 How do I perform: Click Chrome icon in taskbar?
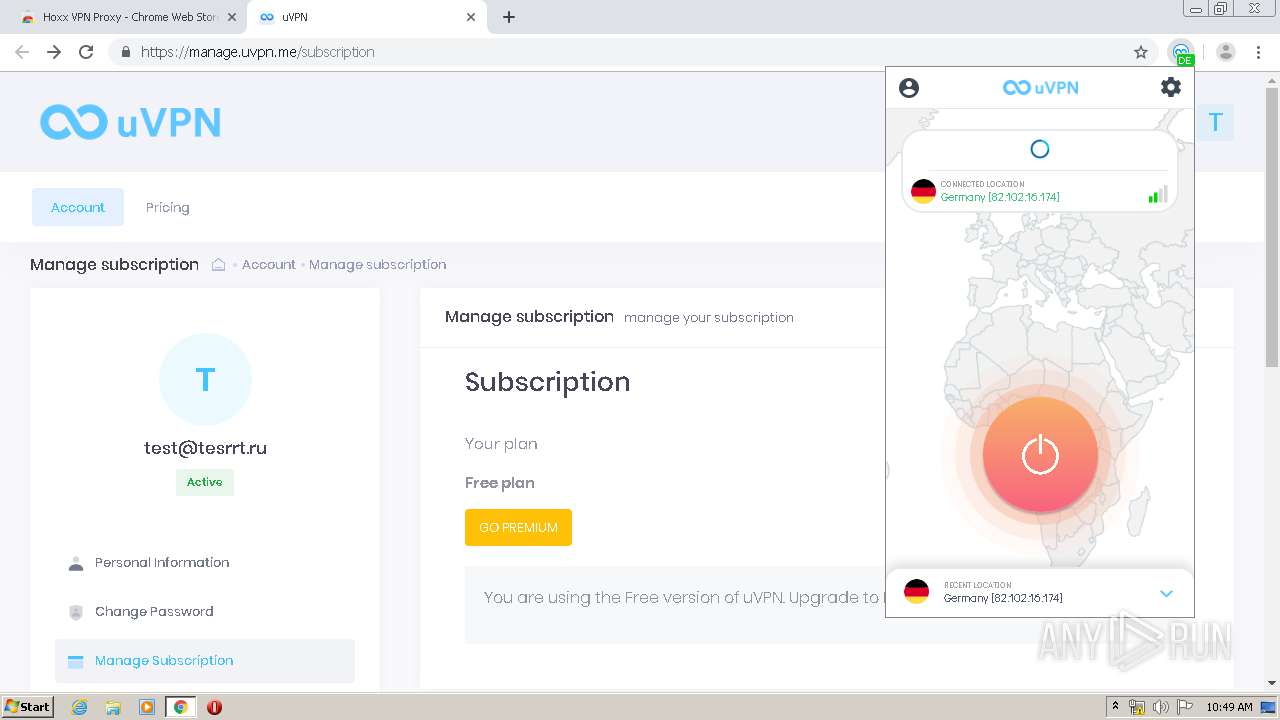[180, 707]
